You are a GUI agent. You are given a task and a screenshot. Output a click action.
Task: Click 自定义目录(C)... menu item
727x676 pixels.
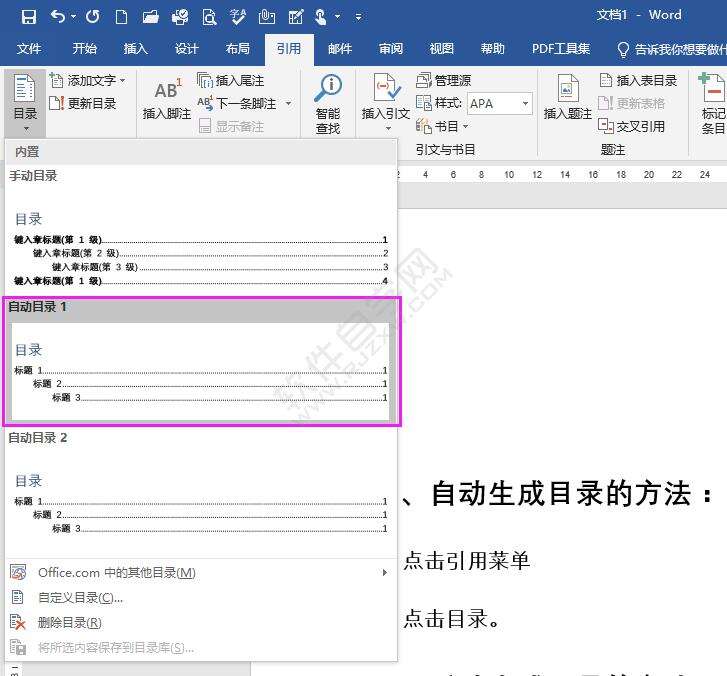pos(200,598)
